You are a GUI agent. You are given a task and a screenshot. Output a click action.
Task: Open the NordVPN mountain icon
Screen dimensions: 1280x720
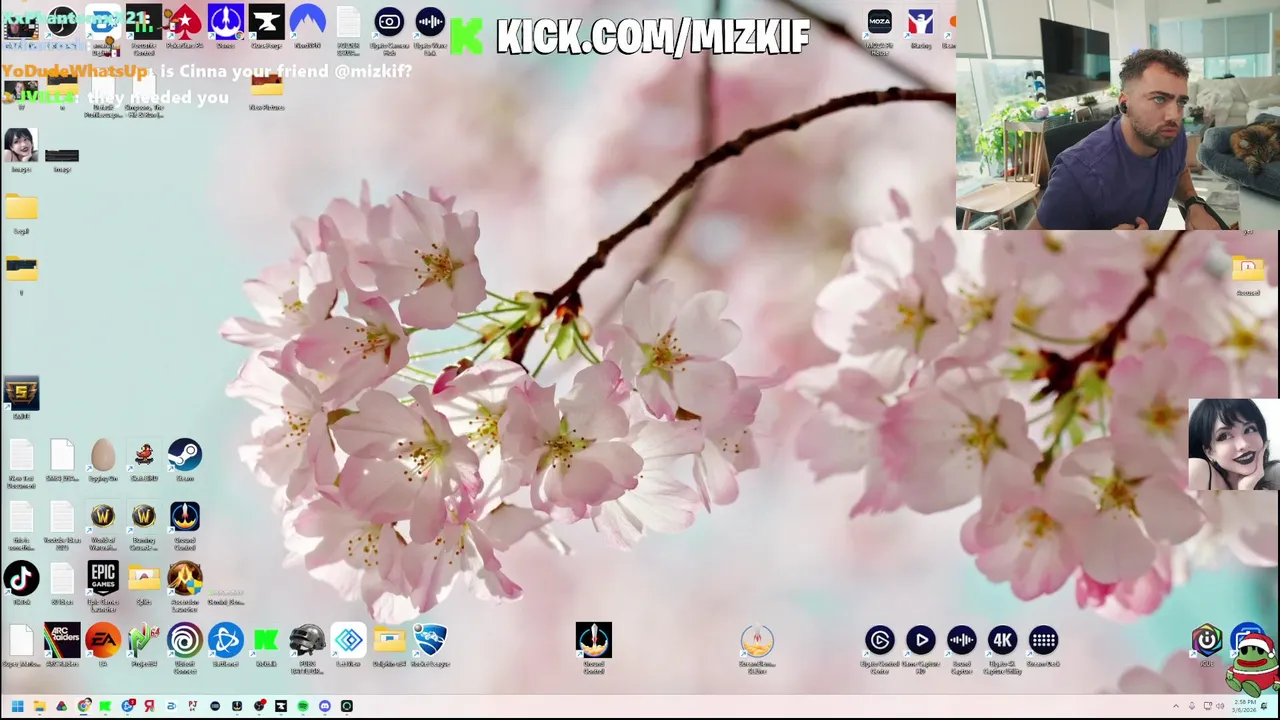307,21
